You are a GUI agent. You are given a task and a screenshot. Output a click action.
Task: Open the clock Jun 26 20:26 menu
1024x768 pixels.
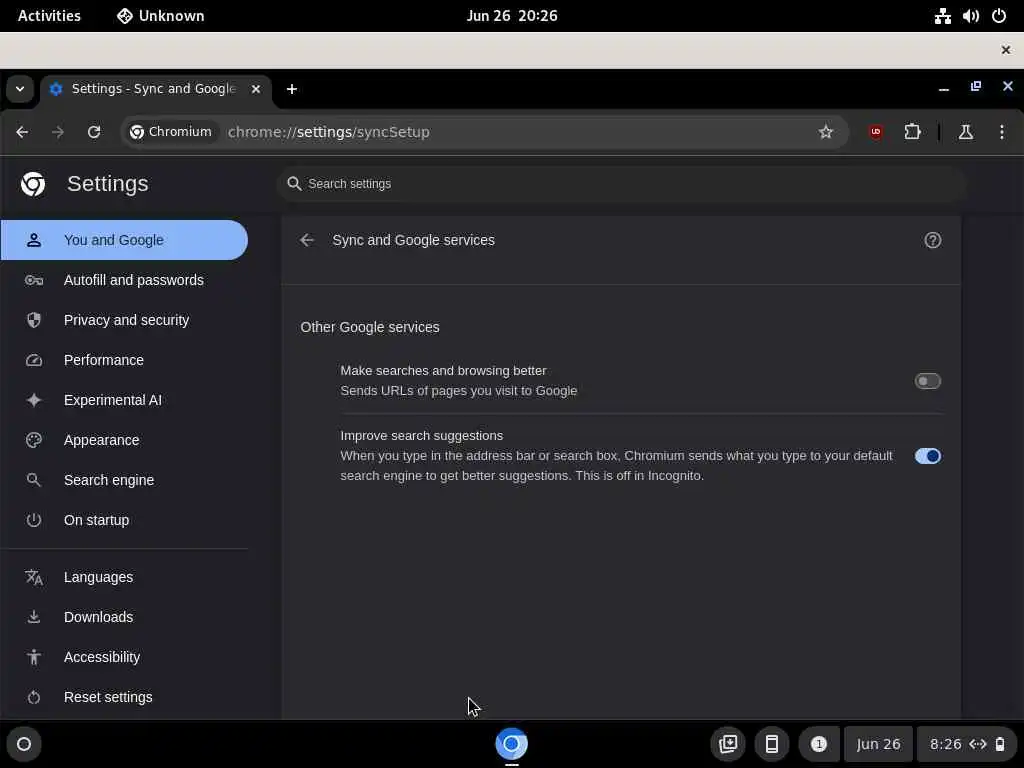512,16
